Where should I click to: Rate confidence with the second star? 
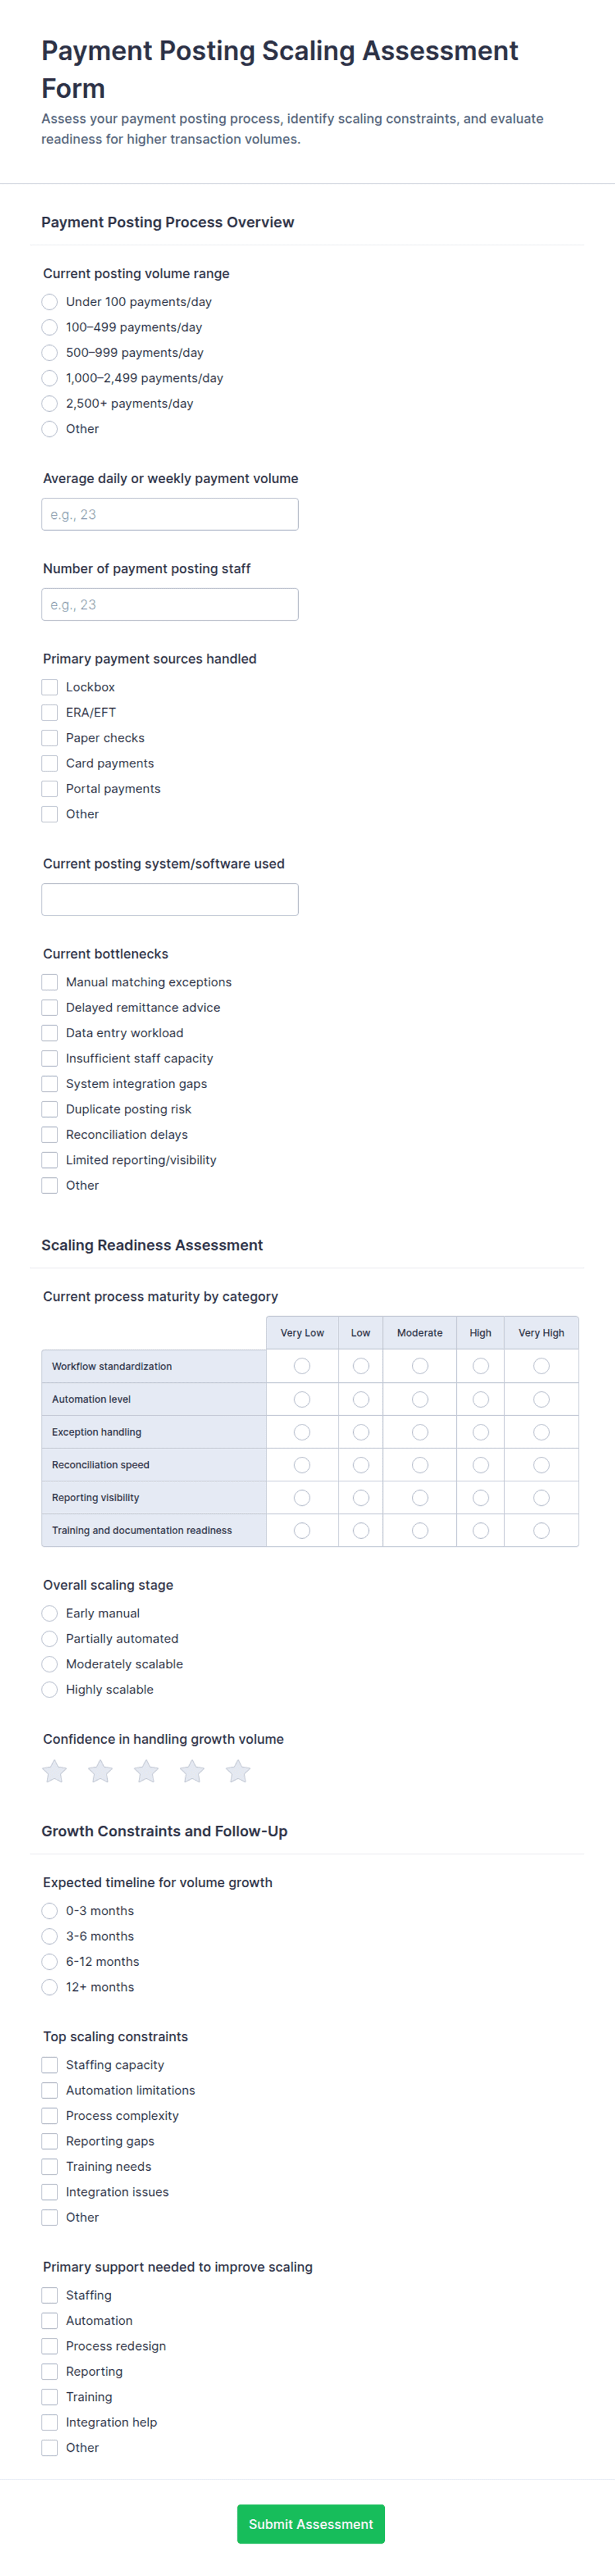pos(101,1772)
